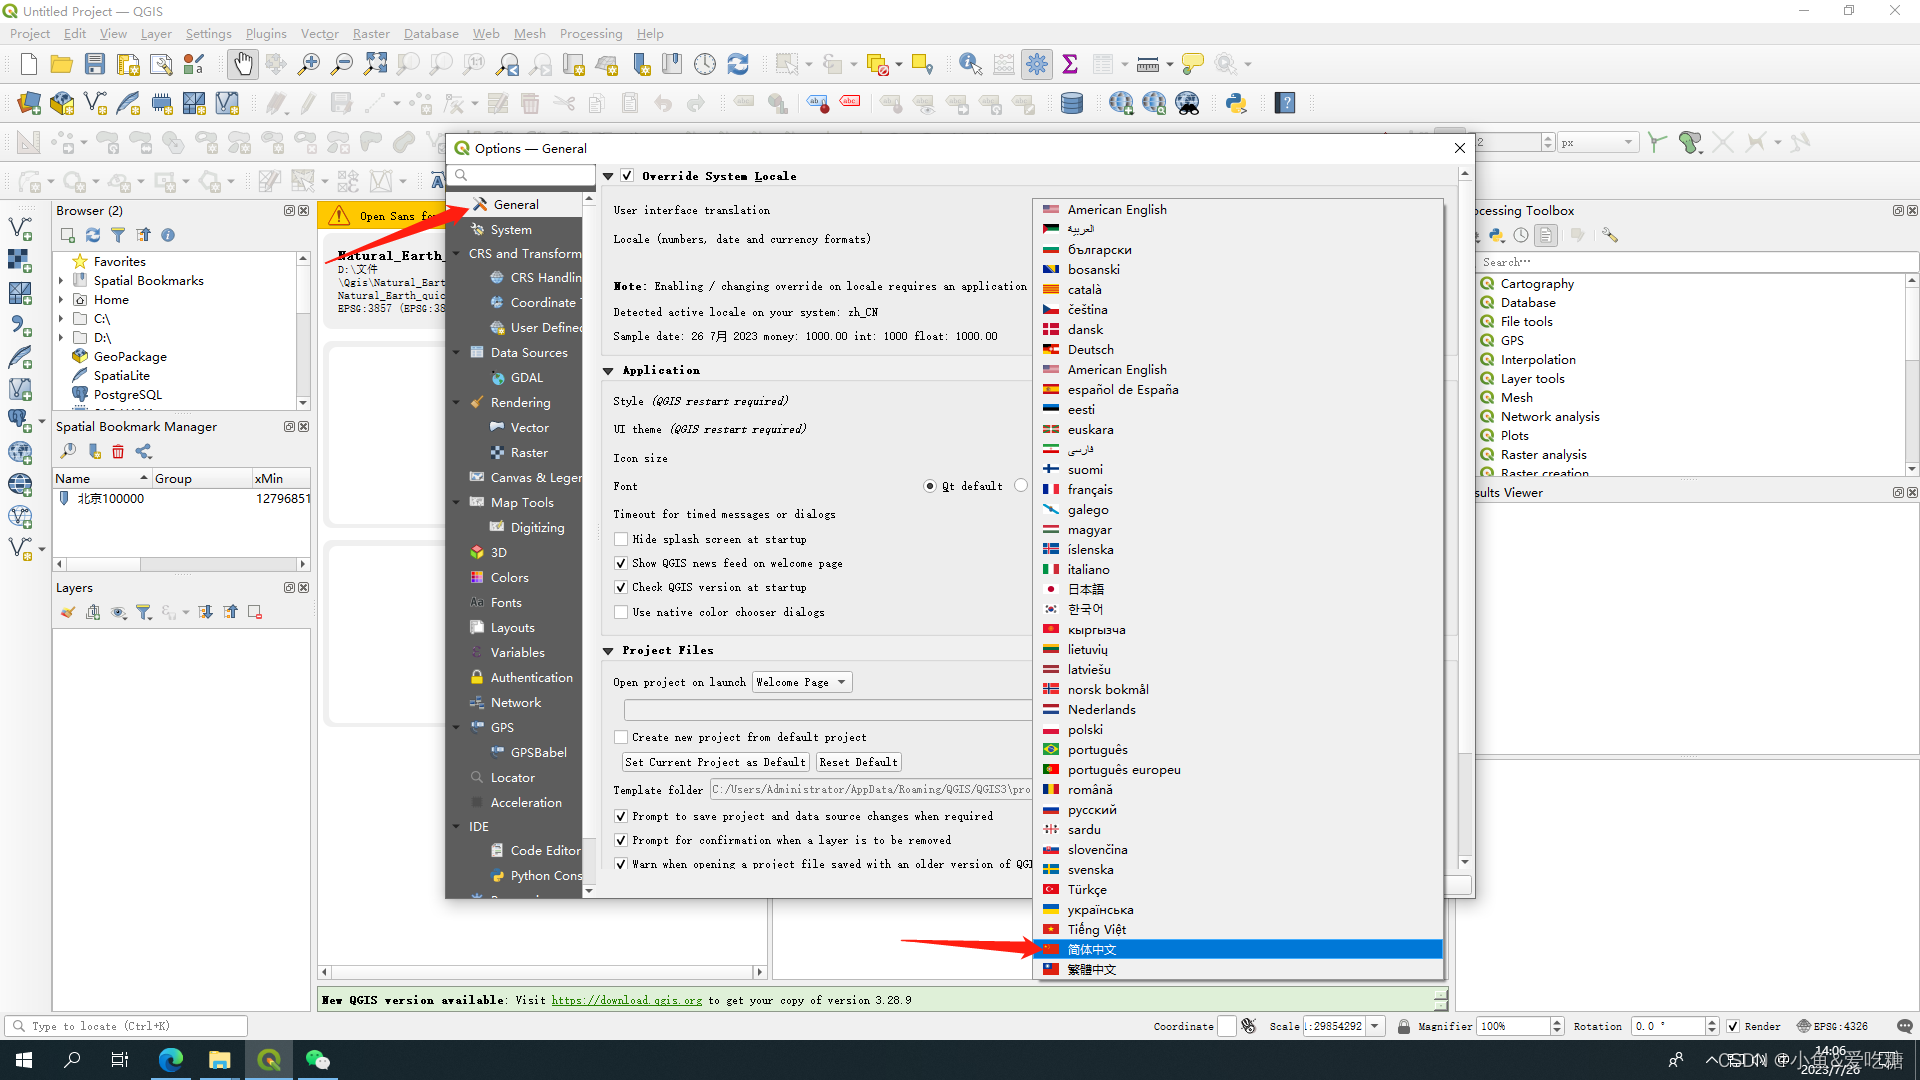Collapse the Project Files section
Viewport: 1920px width, 1080px height.
coord(608,651)
